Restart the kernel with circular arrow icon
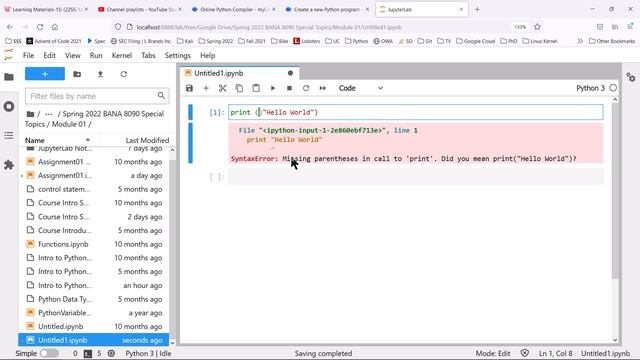The image size is (640, 360). (x=306, y=88)
